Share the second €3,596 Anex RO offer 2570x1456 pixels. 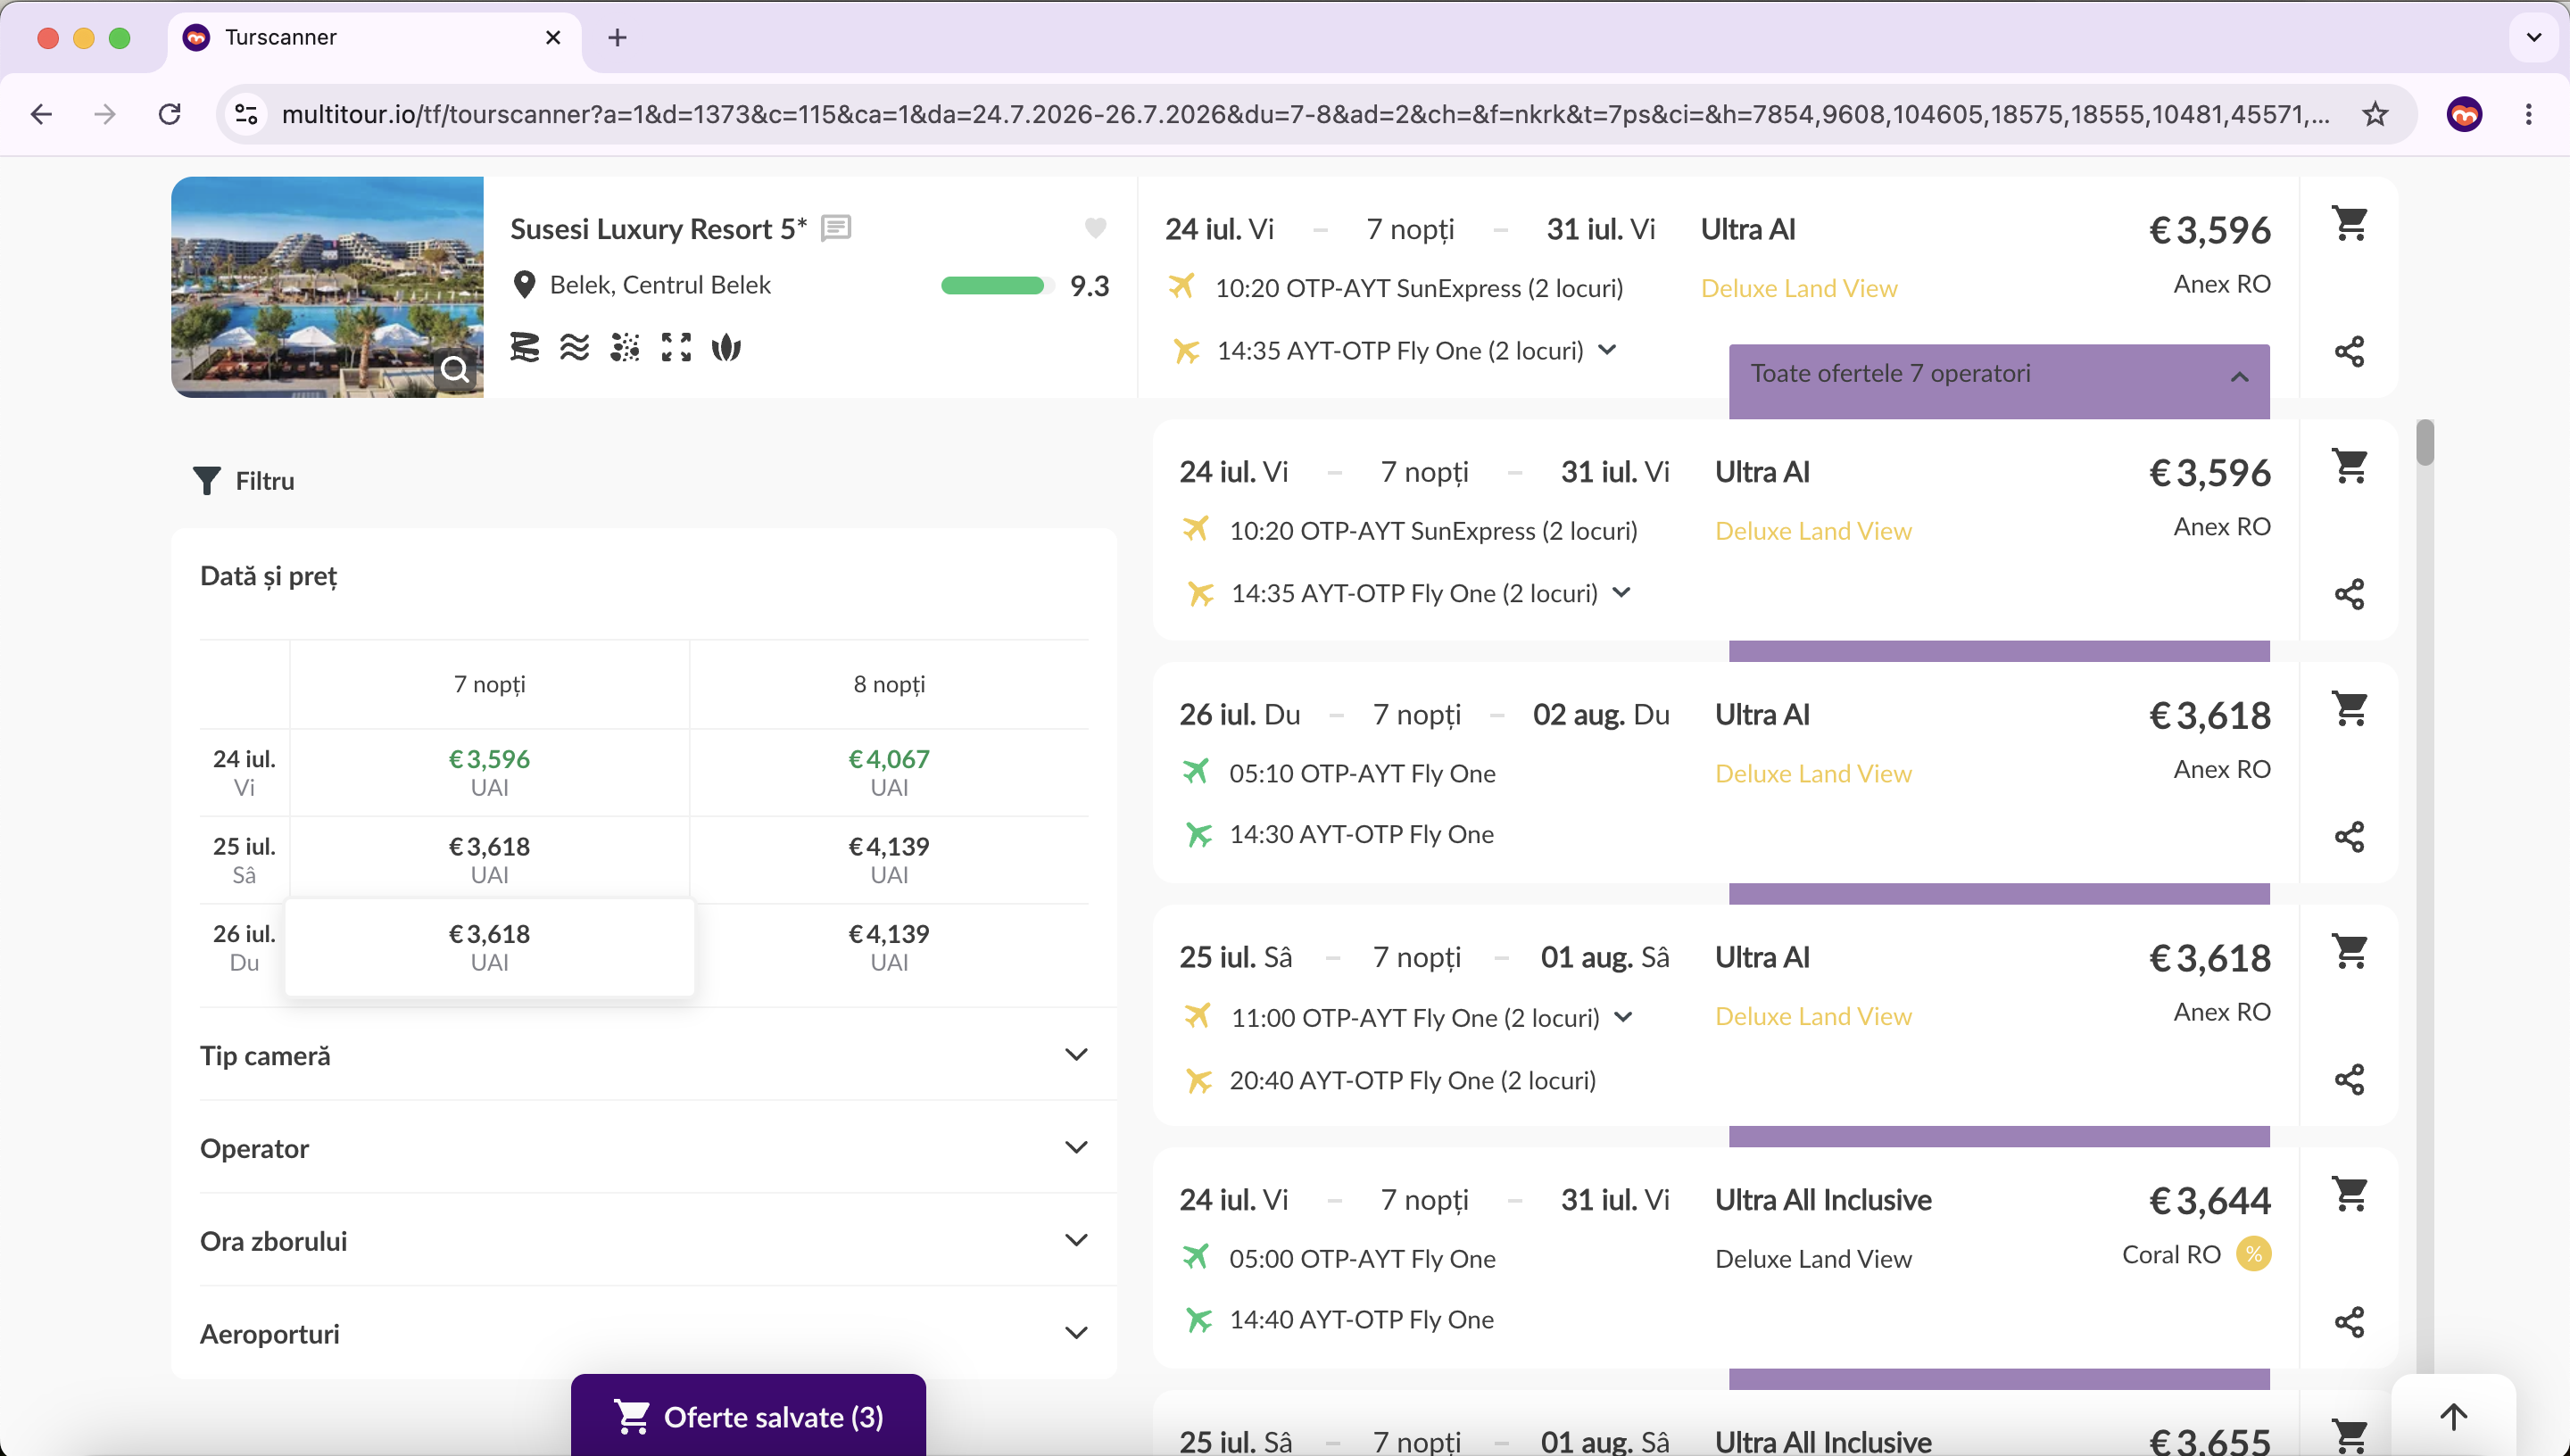click(x=2349, y=594)
